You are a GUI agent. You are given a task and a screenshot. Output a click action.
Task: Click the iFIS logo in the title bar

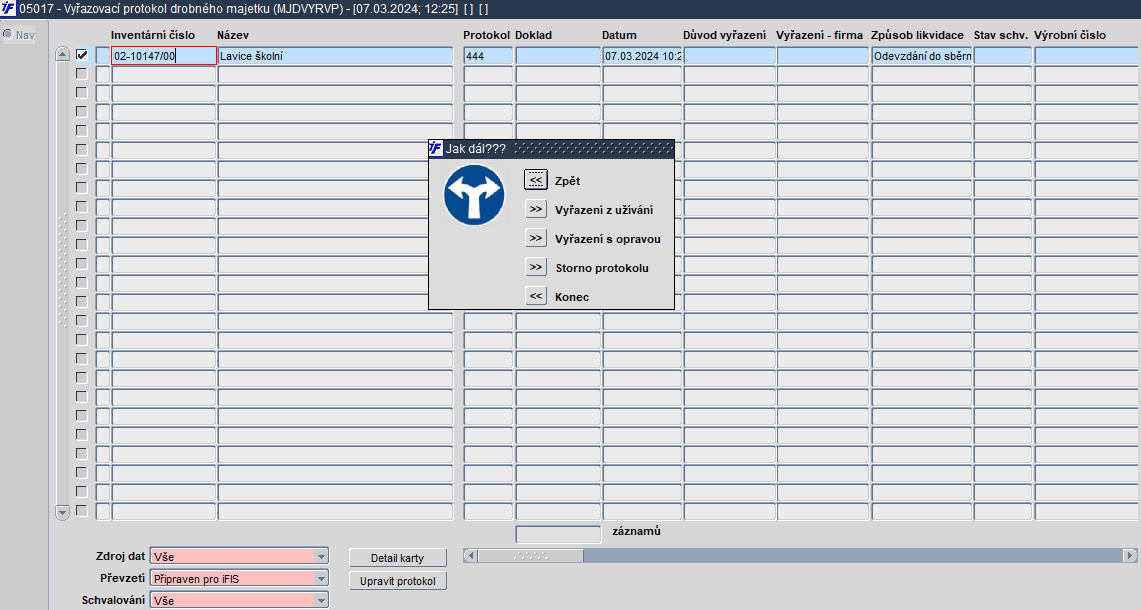8,8
